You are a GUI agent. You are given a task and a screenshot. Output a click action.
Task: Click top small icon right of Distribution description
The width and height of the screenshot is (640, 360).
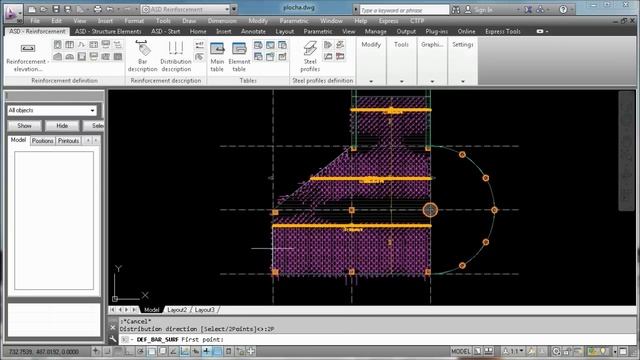[199, 45]
